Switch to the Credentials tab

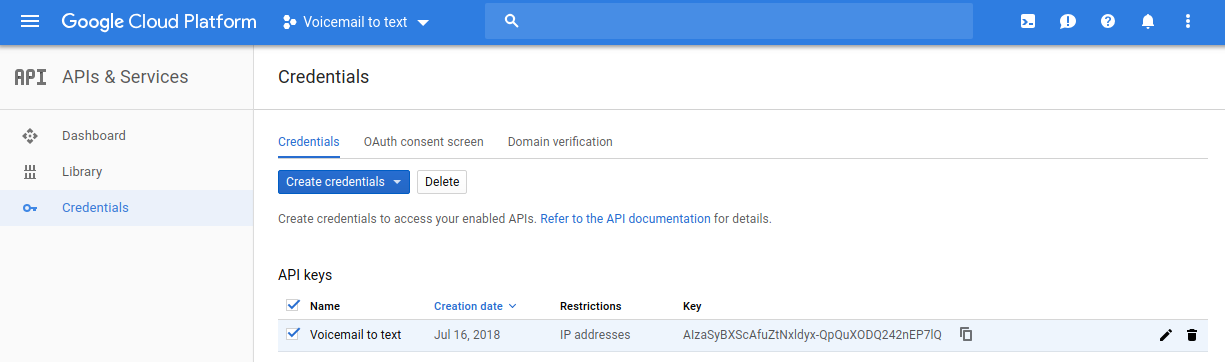(309, 142)
